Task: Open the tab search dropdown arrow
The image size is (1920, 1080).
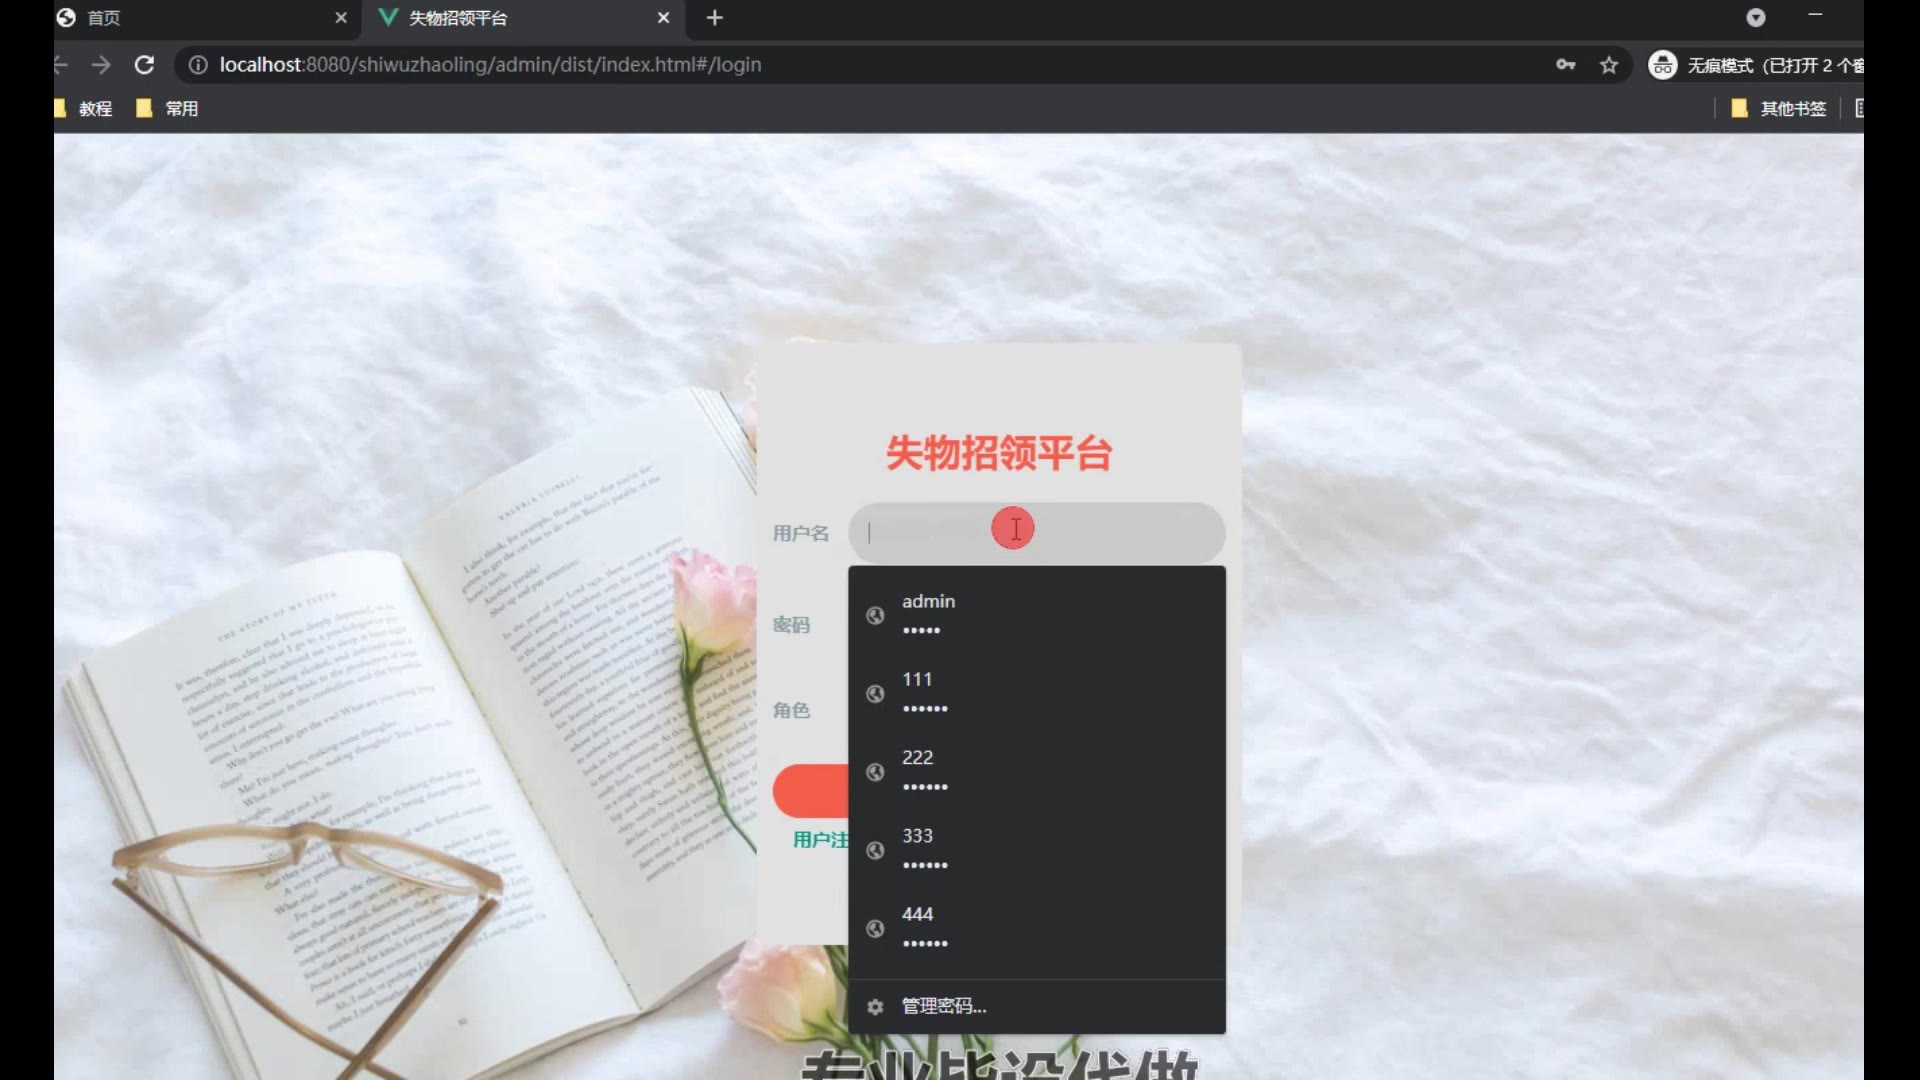Action: click(1755, 18)
